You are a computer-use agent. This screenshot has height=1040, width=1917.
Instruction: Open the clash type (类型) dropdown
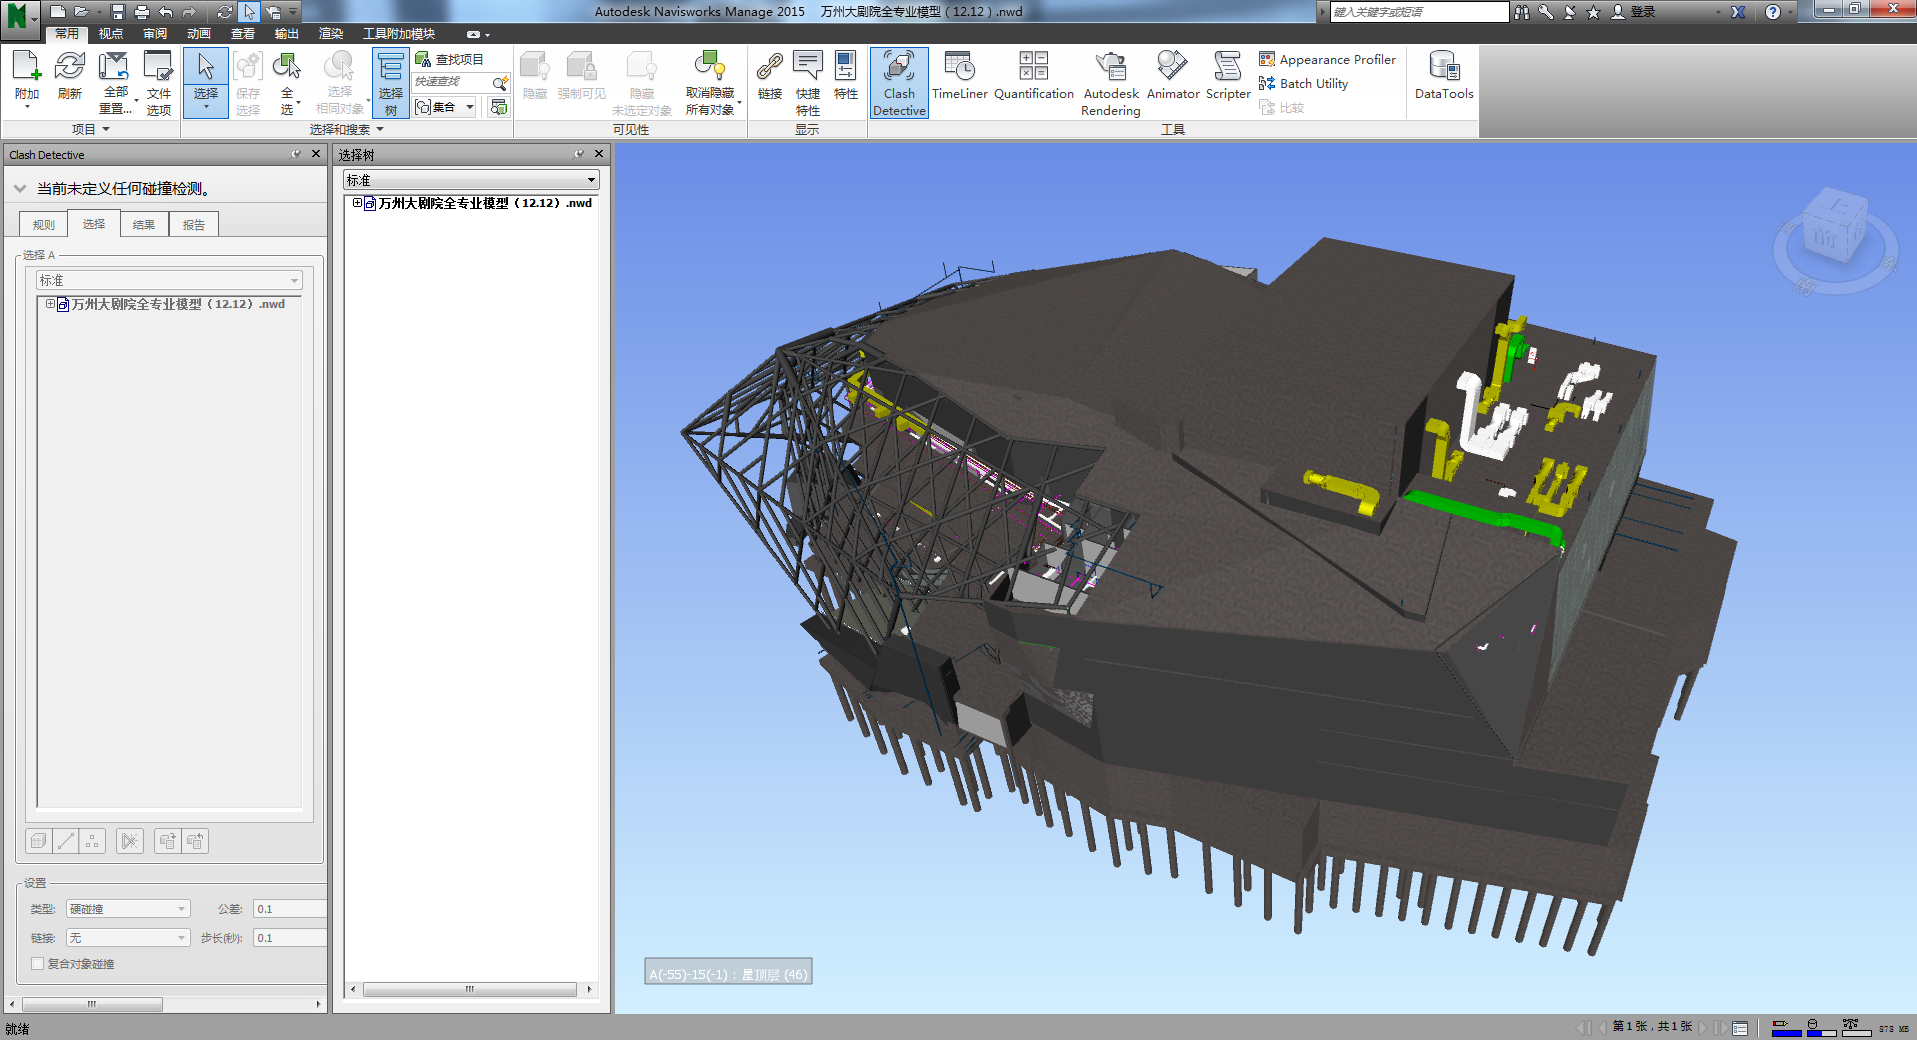pos(127,909)
